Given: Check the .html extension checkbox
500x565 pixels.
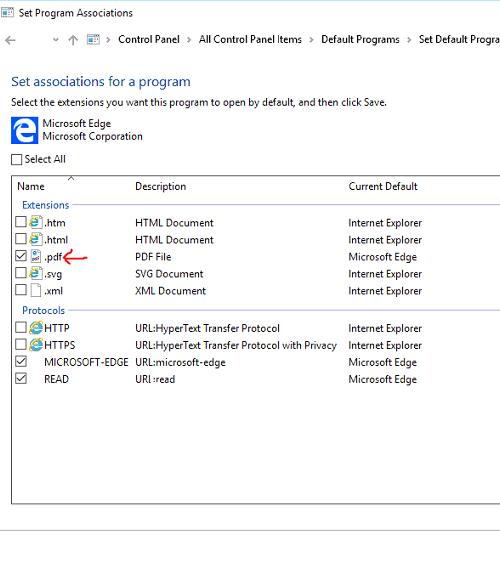Looking at the screenshot, I should tap(21, 239).
